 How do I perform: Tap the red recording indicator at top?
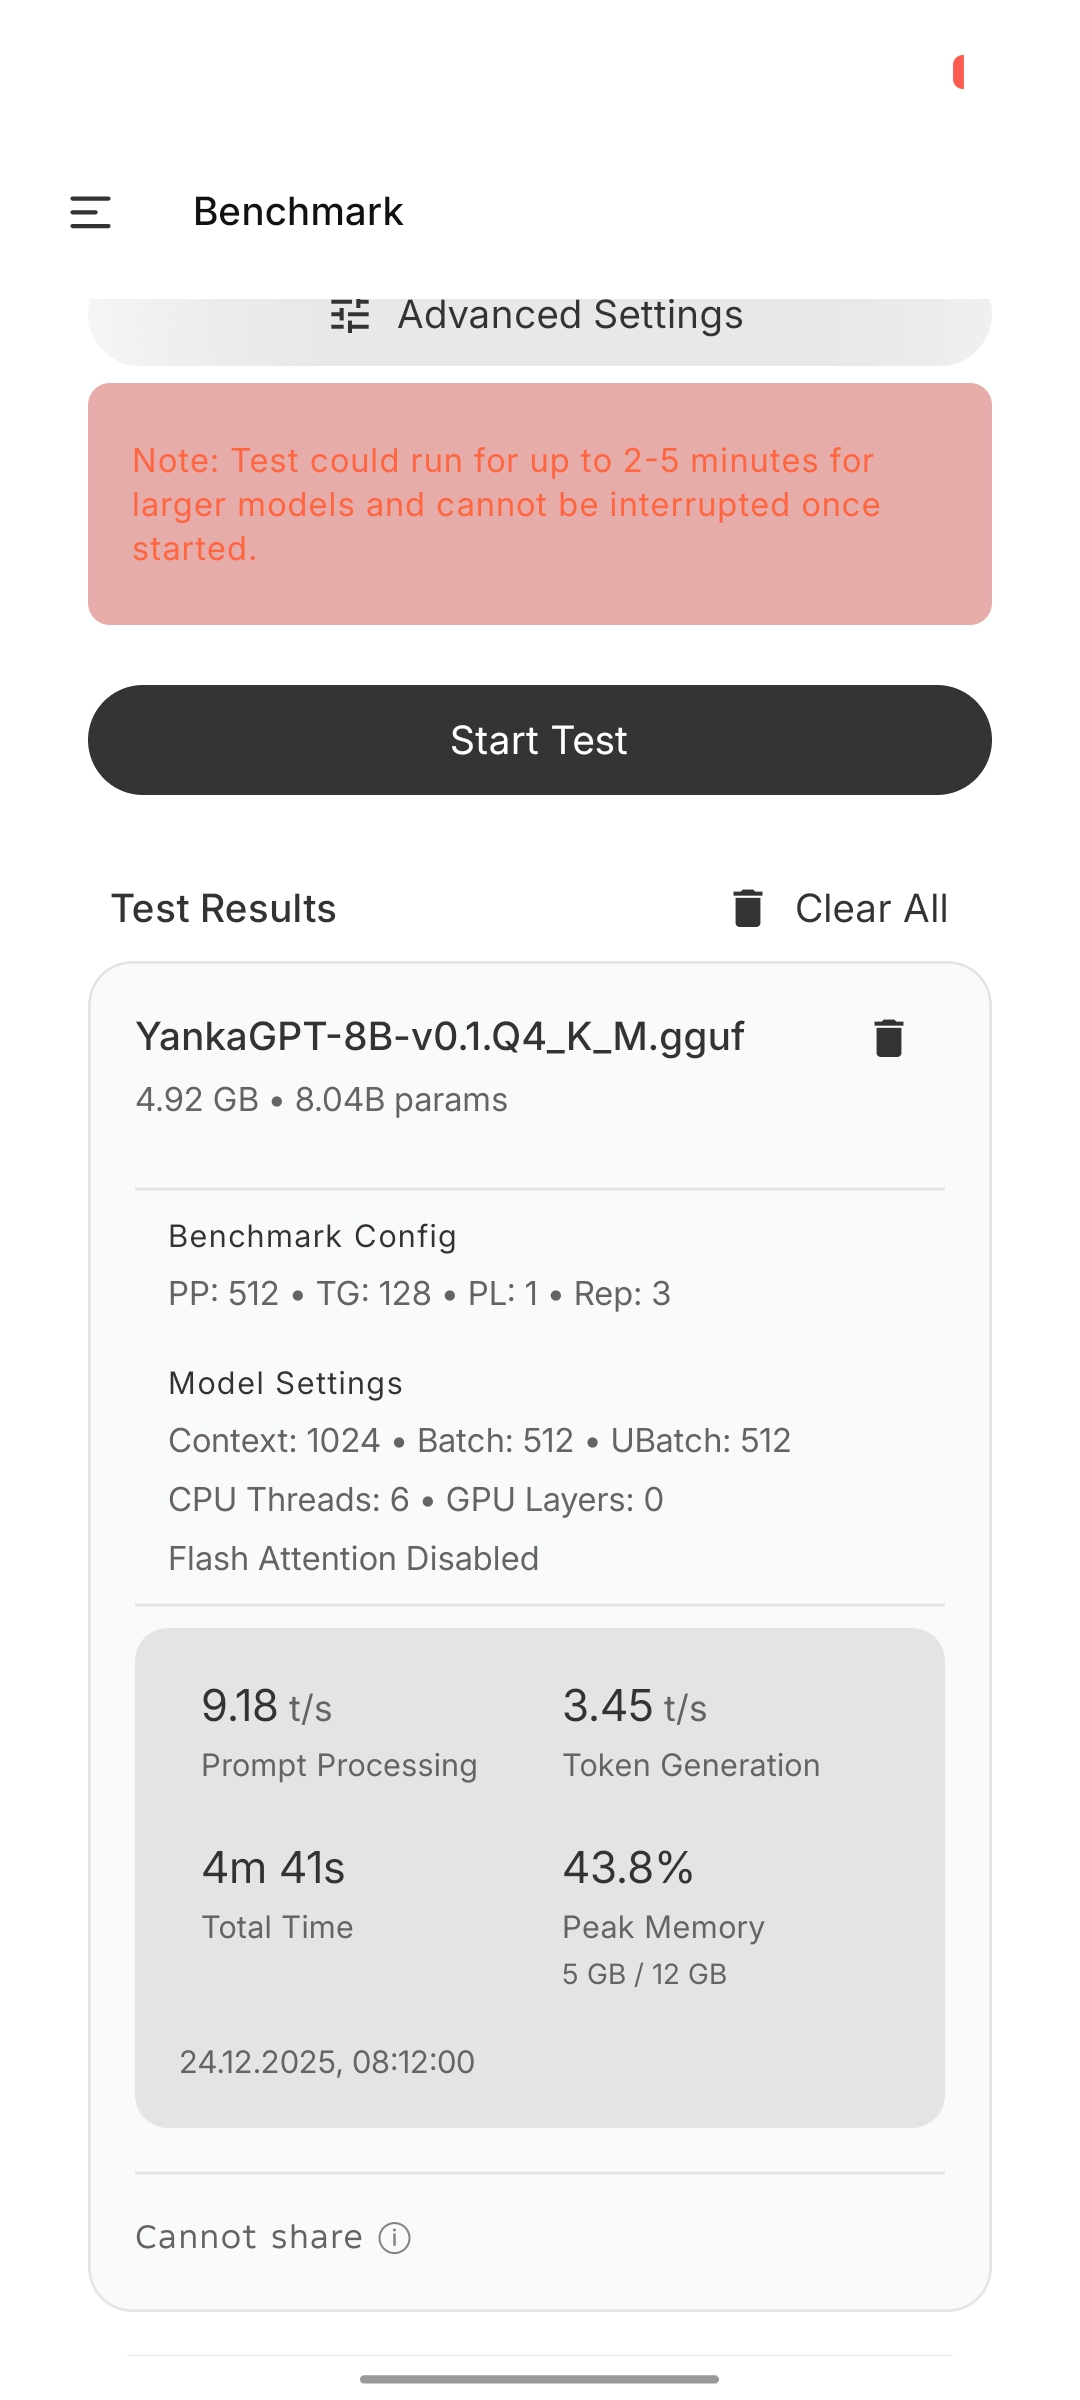(958, 72)
